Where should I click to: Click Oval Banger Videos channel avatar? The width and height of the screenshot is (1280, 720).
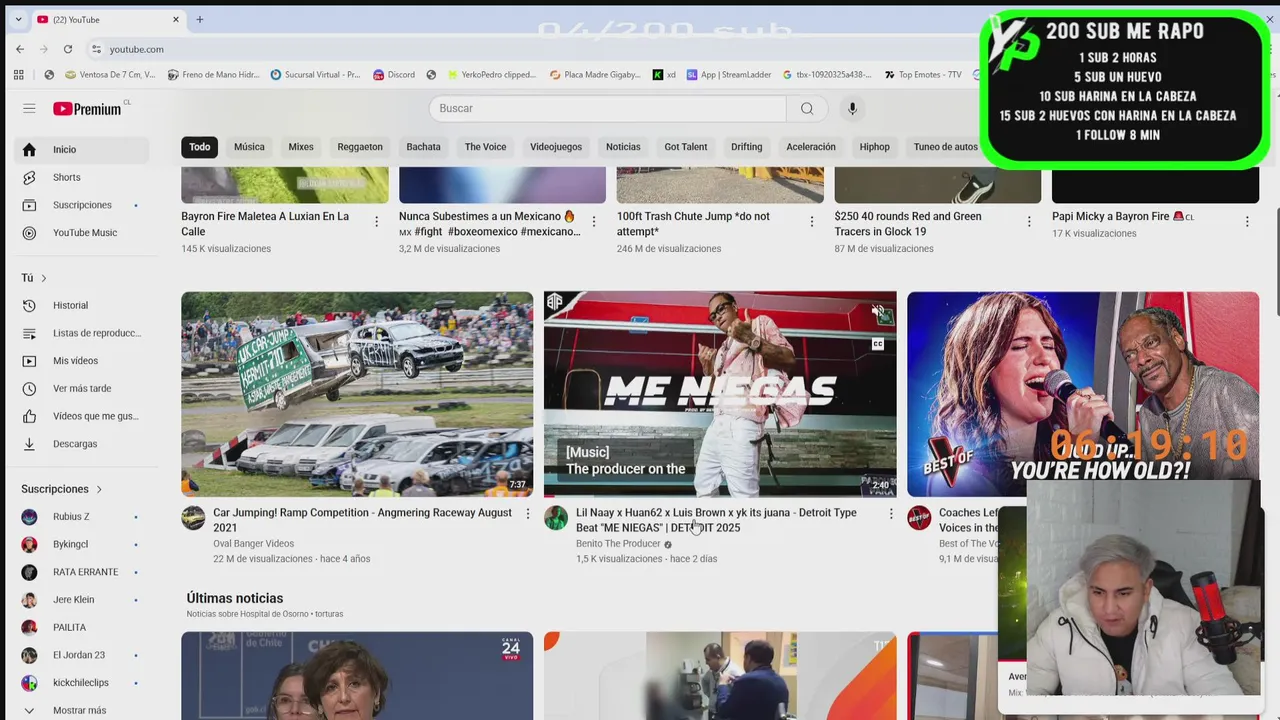tap(193, 518)
